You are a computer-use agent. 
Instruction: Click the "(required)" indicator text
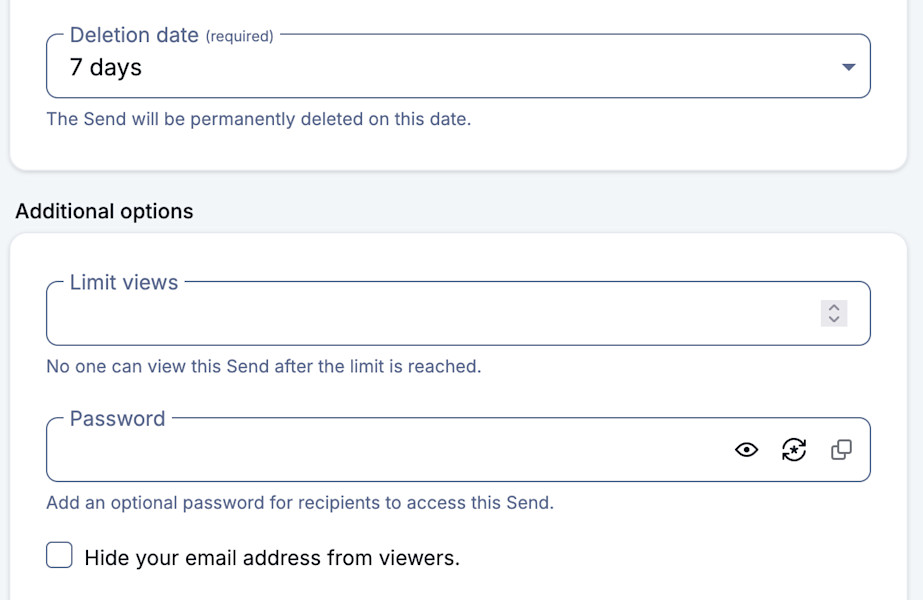tap(239, 36)
